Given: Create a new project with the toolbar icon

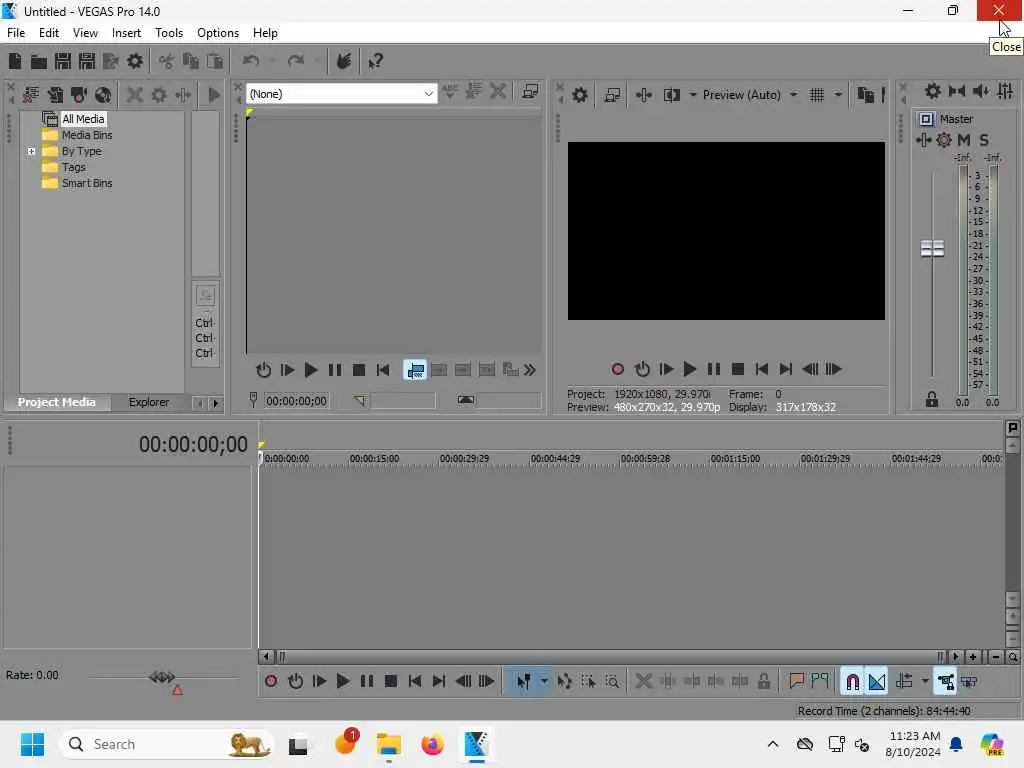Looking at the screenshot, I should pos(15,61).
